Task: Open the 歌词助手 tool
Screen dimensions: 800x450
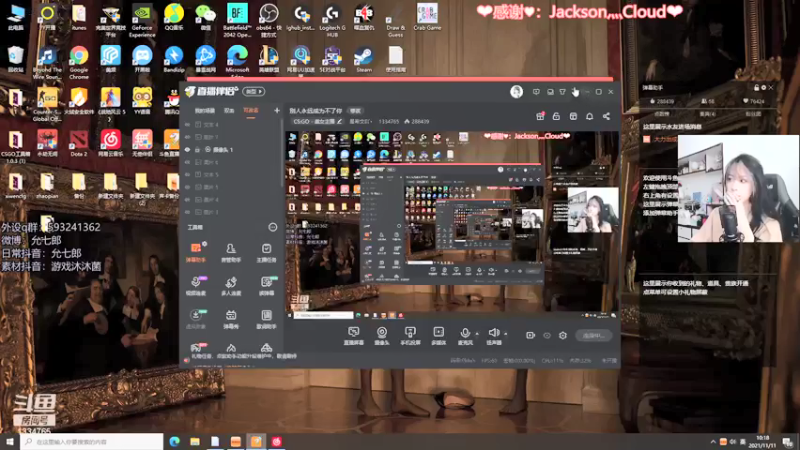Action: pyautogui.click(x=266, y=319)
